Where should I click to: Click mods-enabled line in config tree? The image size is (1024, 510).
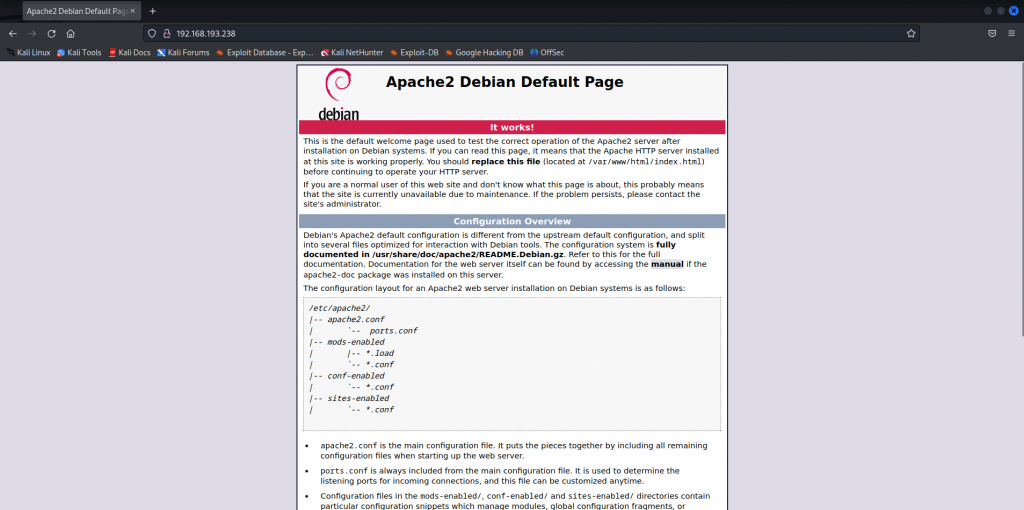(x=356, y=342)
